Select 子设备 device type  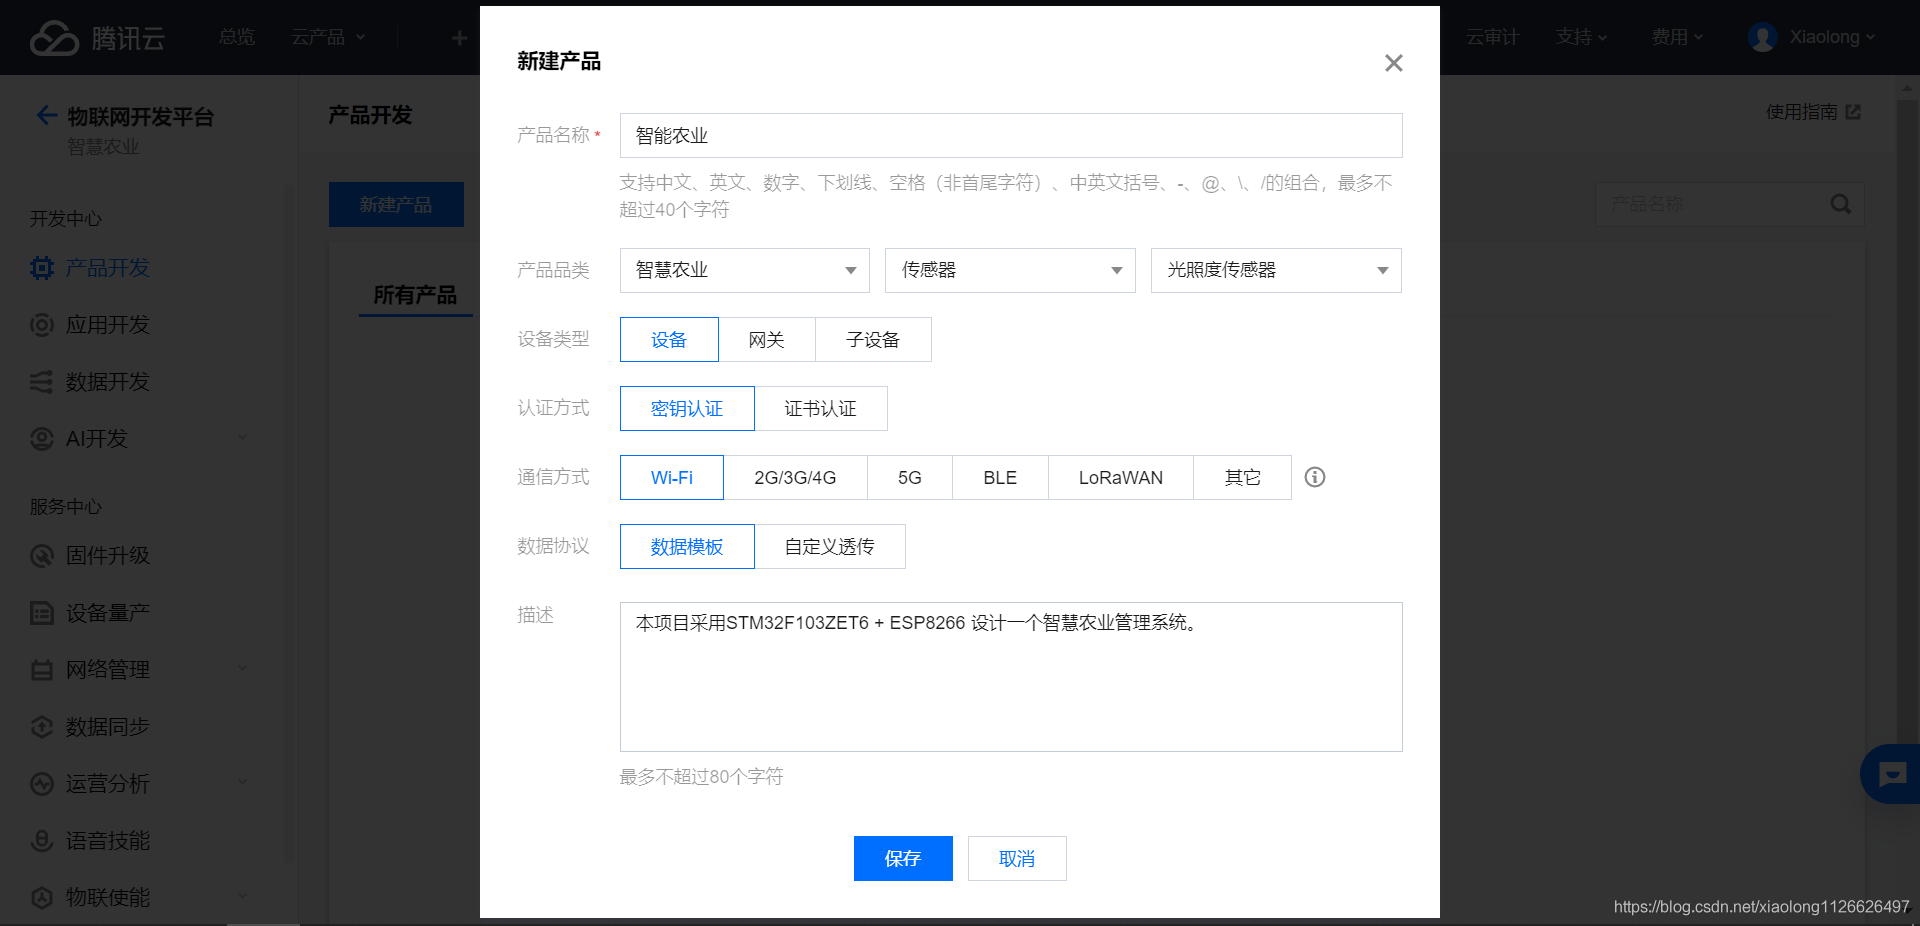873,340
